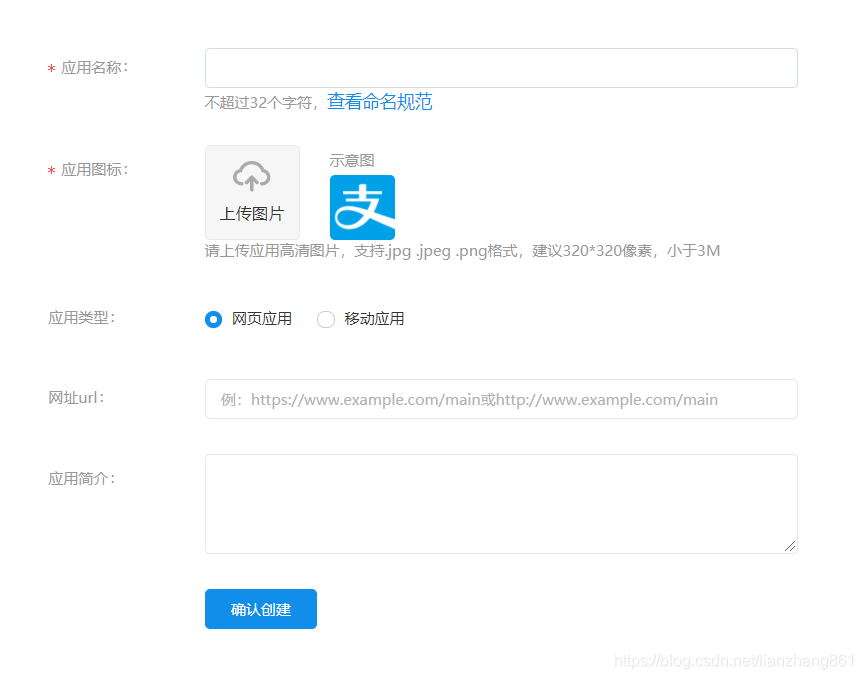Select the 网页应用 radio button
This screenshot has width=863, height=679.
[214, 319]
